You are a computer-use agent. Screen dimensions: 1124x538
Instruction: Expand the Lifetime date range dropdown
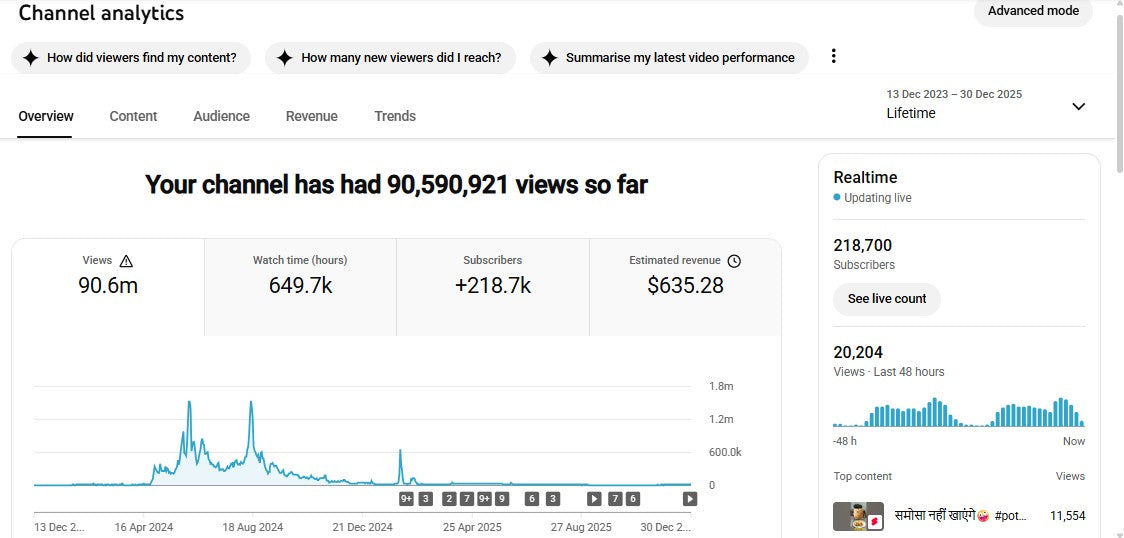[1078, 106]
